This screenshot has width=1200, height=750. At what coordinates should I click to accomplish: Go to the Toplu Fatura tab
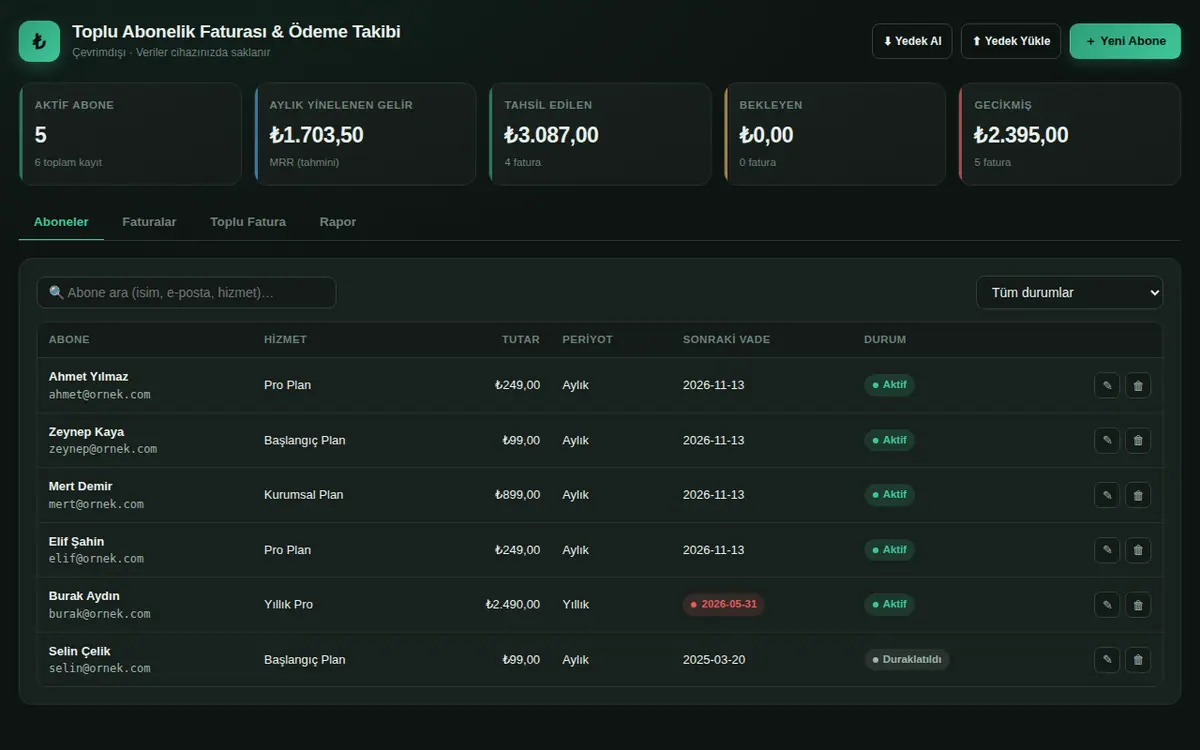click(x=248, y=222)
